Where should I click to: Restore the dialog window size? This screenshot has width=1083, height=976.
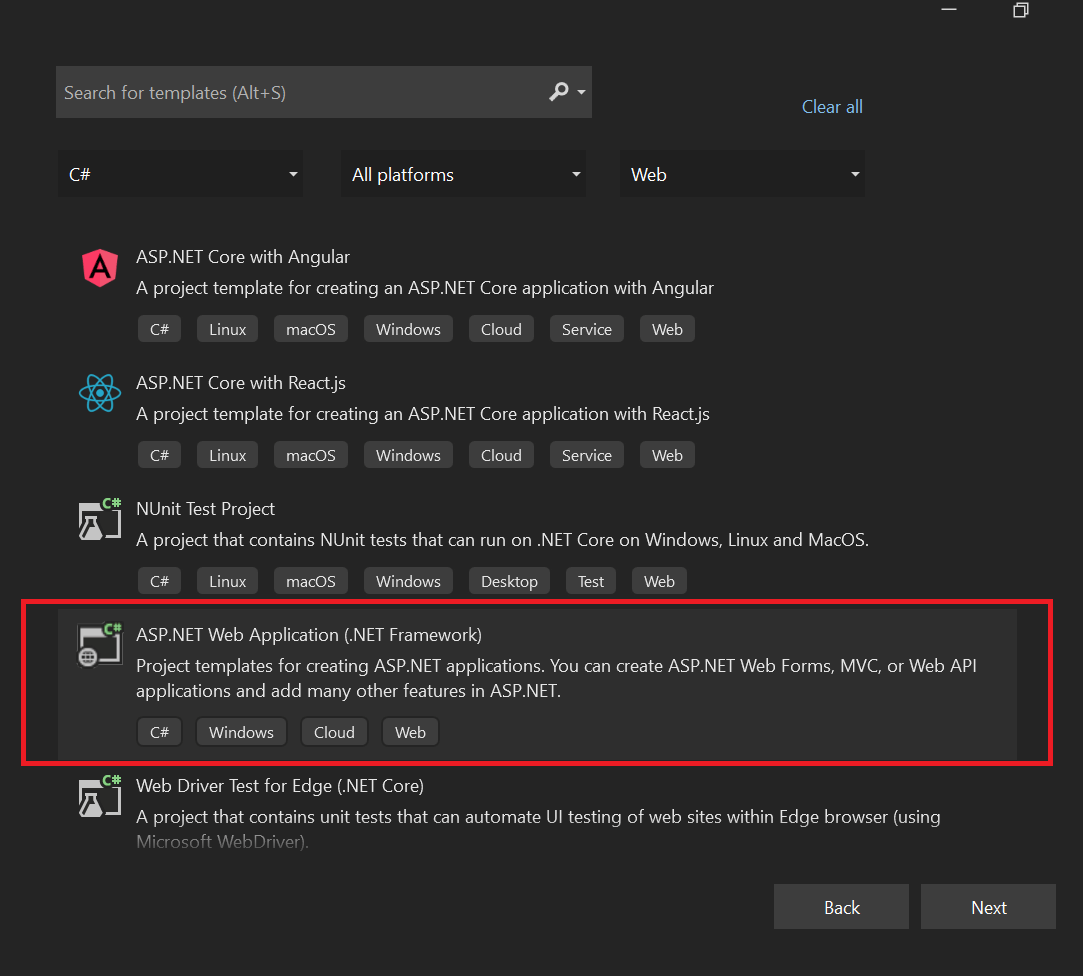(x=1021, y=10)
